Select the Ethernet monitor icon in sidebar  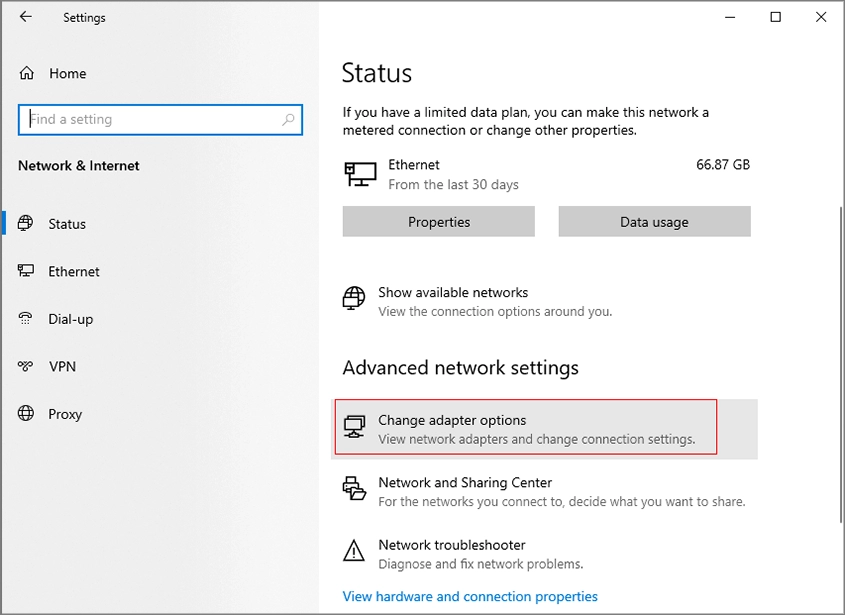click(x=25, y=271)
